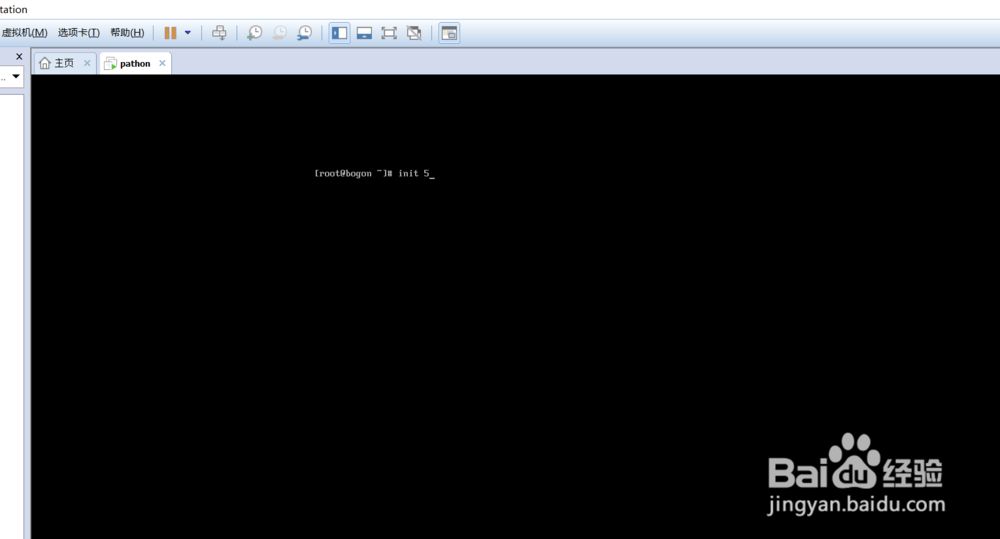Screen dimensions: 1000x539
Task: Pause the virtual machine with the orange button
Action: 170,33
